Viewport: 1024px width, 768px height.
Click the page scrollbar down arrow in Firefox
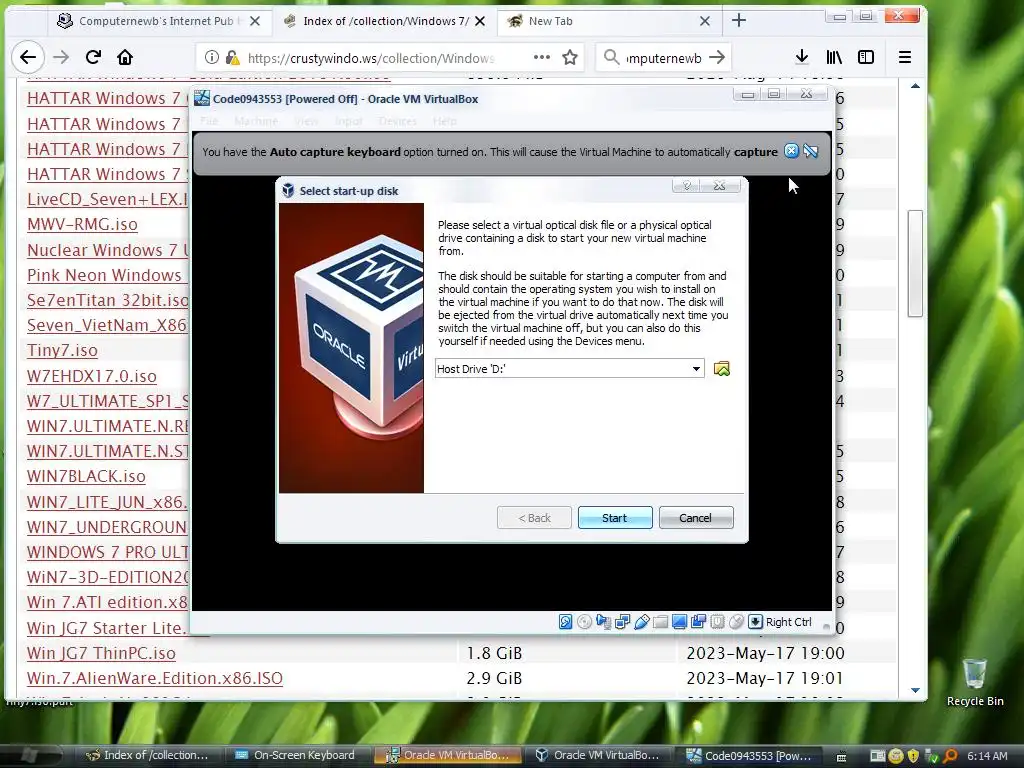(x=915, y=690)
